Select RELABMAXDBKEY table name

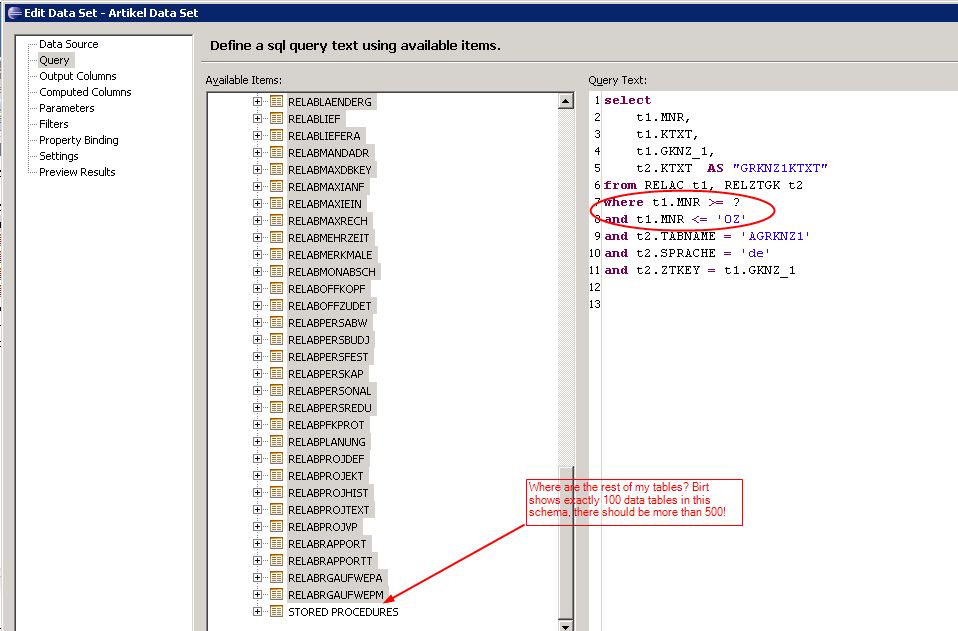[330, 169]
